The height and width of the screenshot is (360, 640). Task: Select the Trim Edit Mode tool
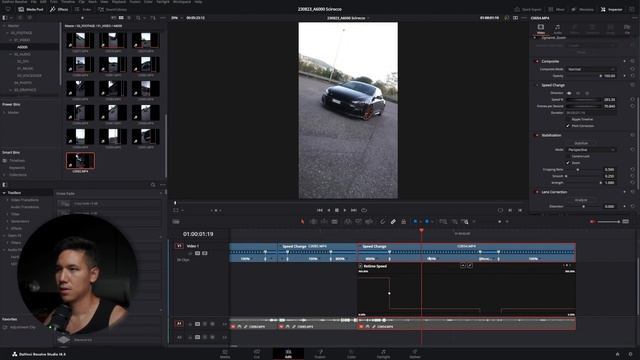[313, 222]
